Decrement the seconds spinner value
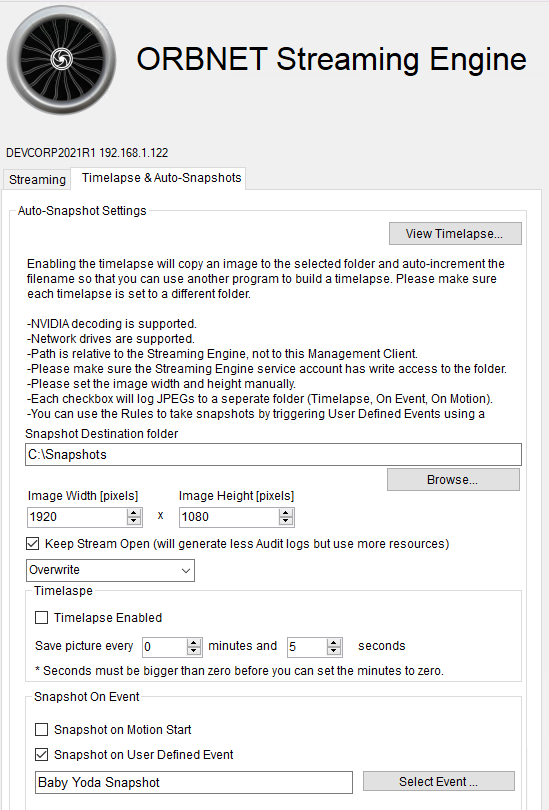 pos(334,651)
